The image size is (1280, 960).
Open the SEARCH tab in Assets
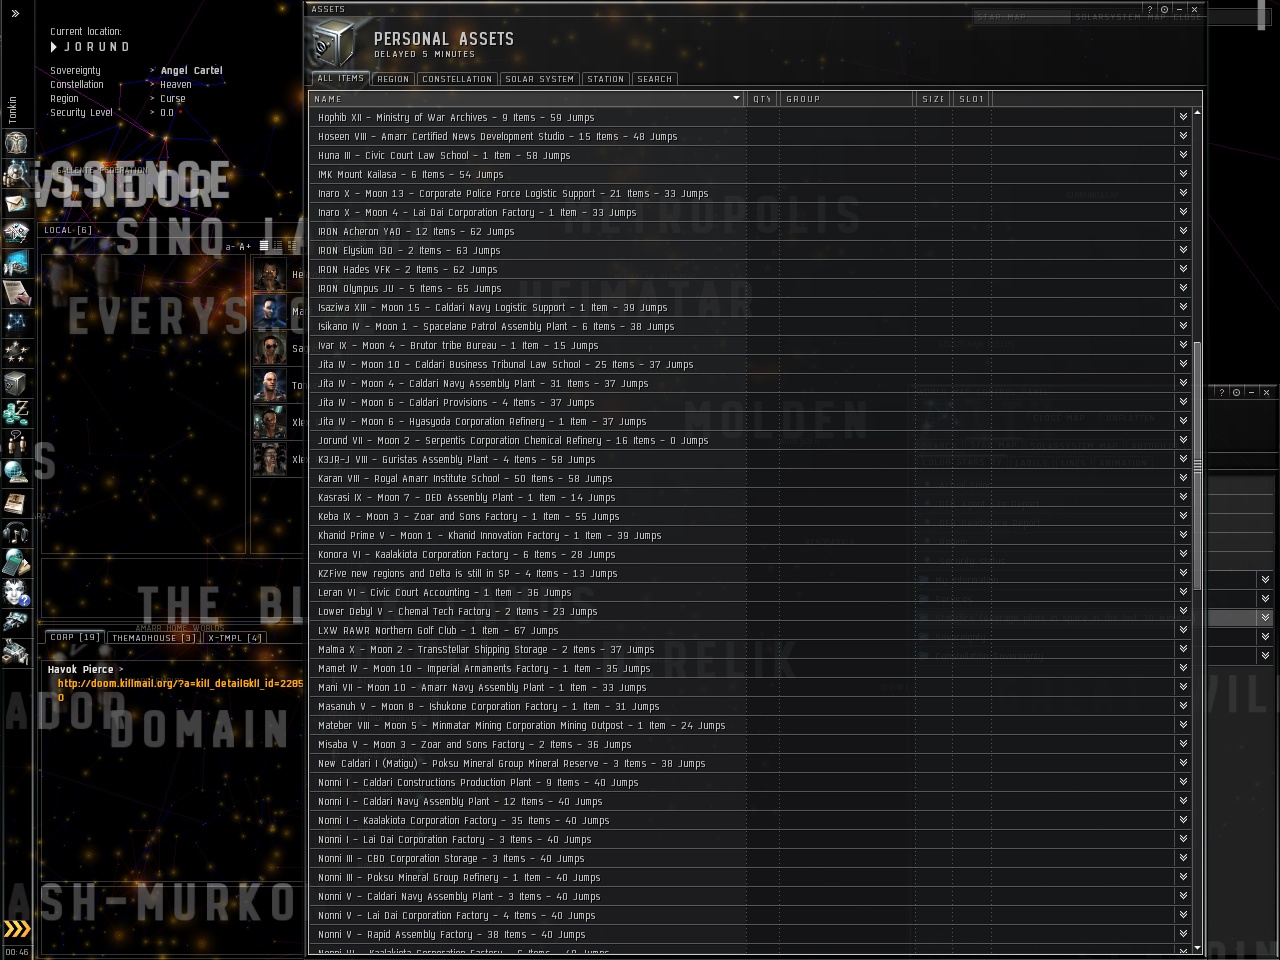coord(655,79)
